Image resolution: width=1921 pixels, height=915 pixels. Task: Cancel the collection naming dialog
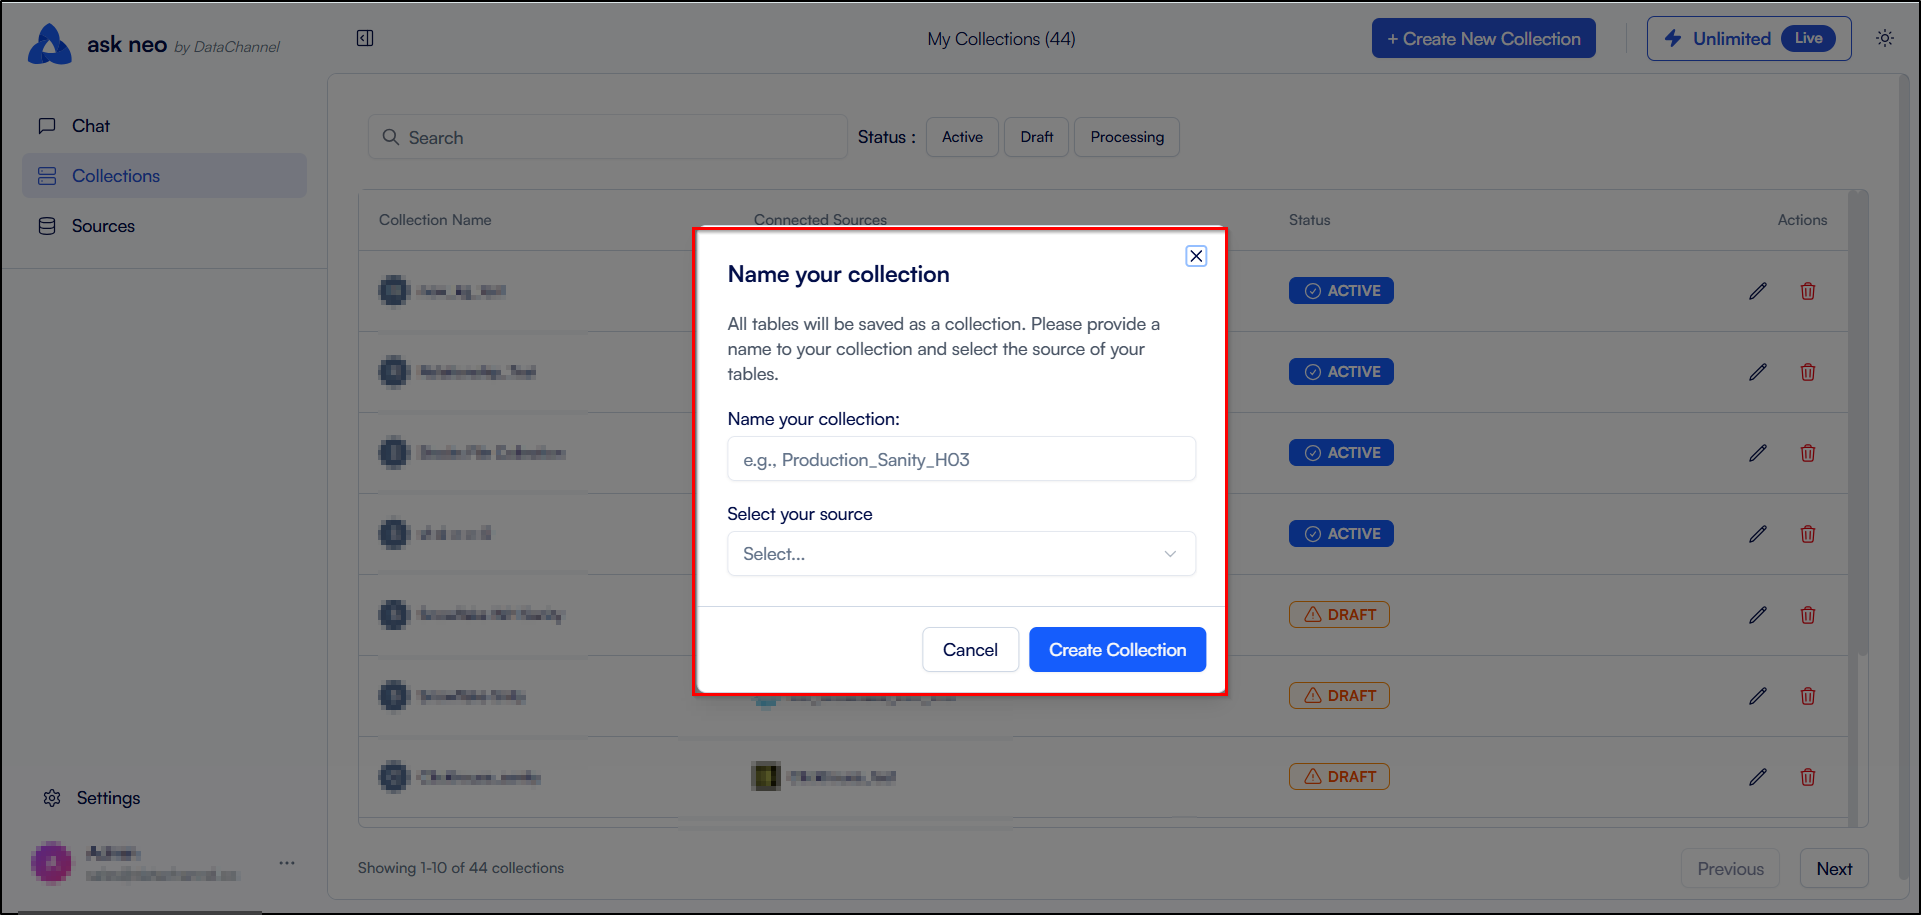click(x=970, y=650)
